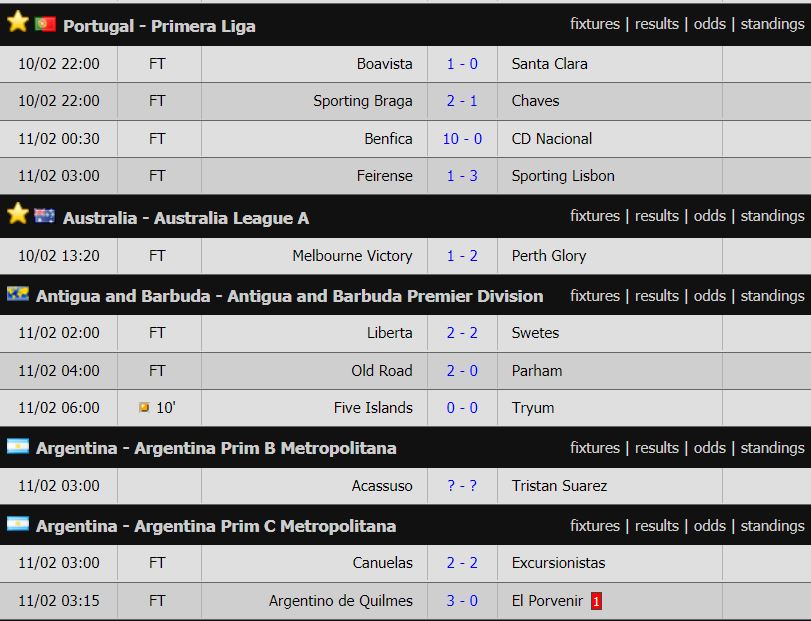
Task: Open results for Argentina Prim B Metropolitana
Action: click(656, 448)
